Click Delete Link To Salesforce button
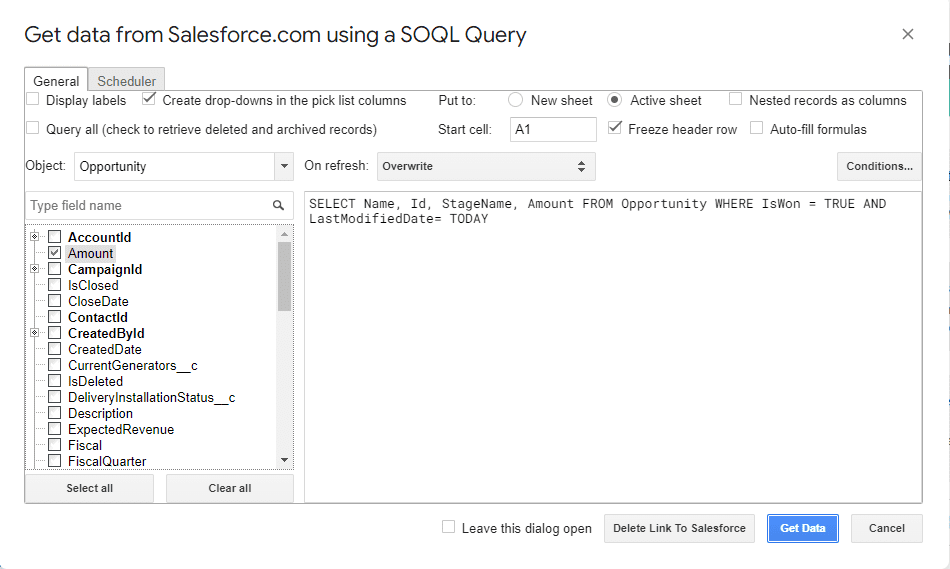 pyautogui.click(x=679, y=528)
